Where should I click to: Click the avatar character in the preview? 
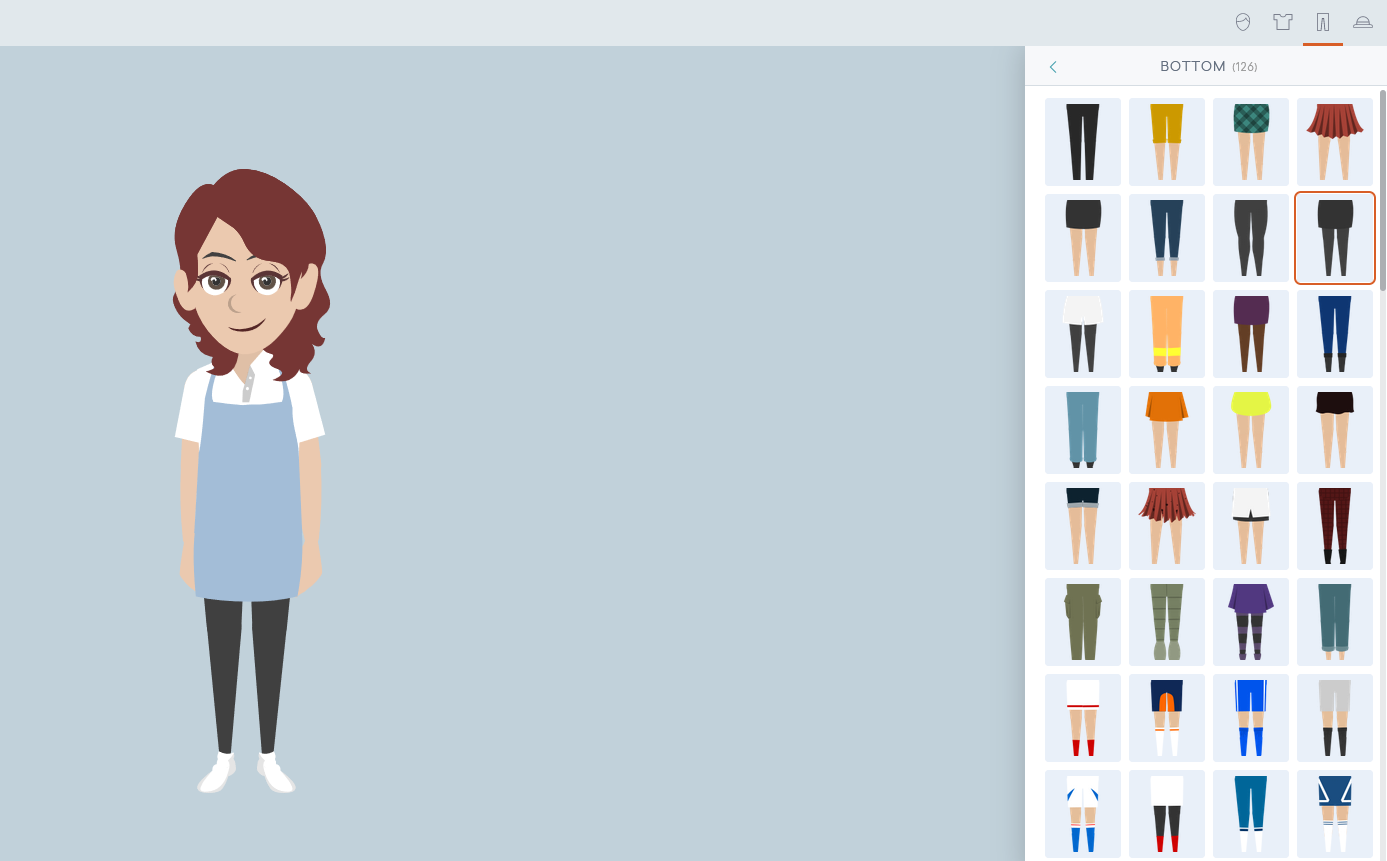[x=249, y=480]
